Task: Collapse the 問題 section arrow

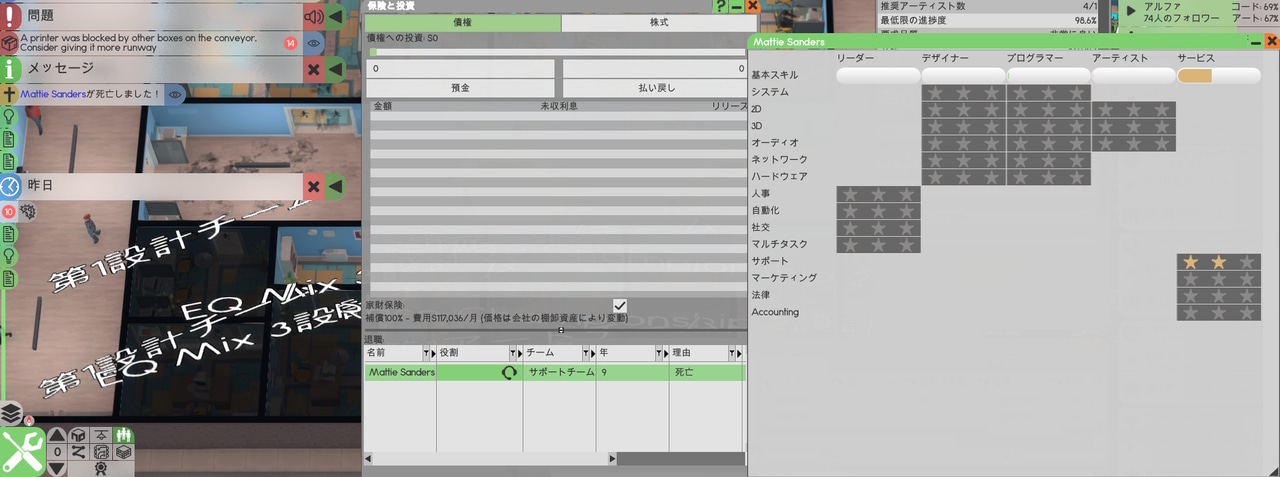Action: click(336, 17)
